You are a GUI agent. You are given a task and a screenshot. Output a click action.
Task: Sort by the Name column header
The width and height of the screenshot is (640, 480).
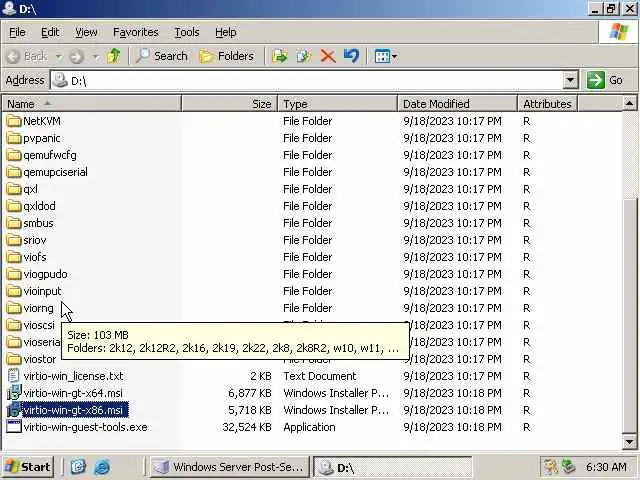tap(91, 104)
